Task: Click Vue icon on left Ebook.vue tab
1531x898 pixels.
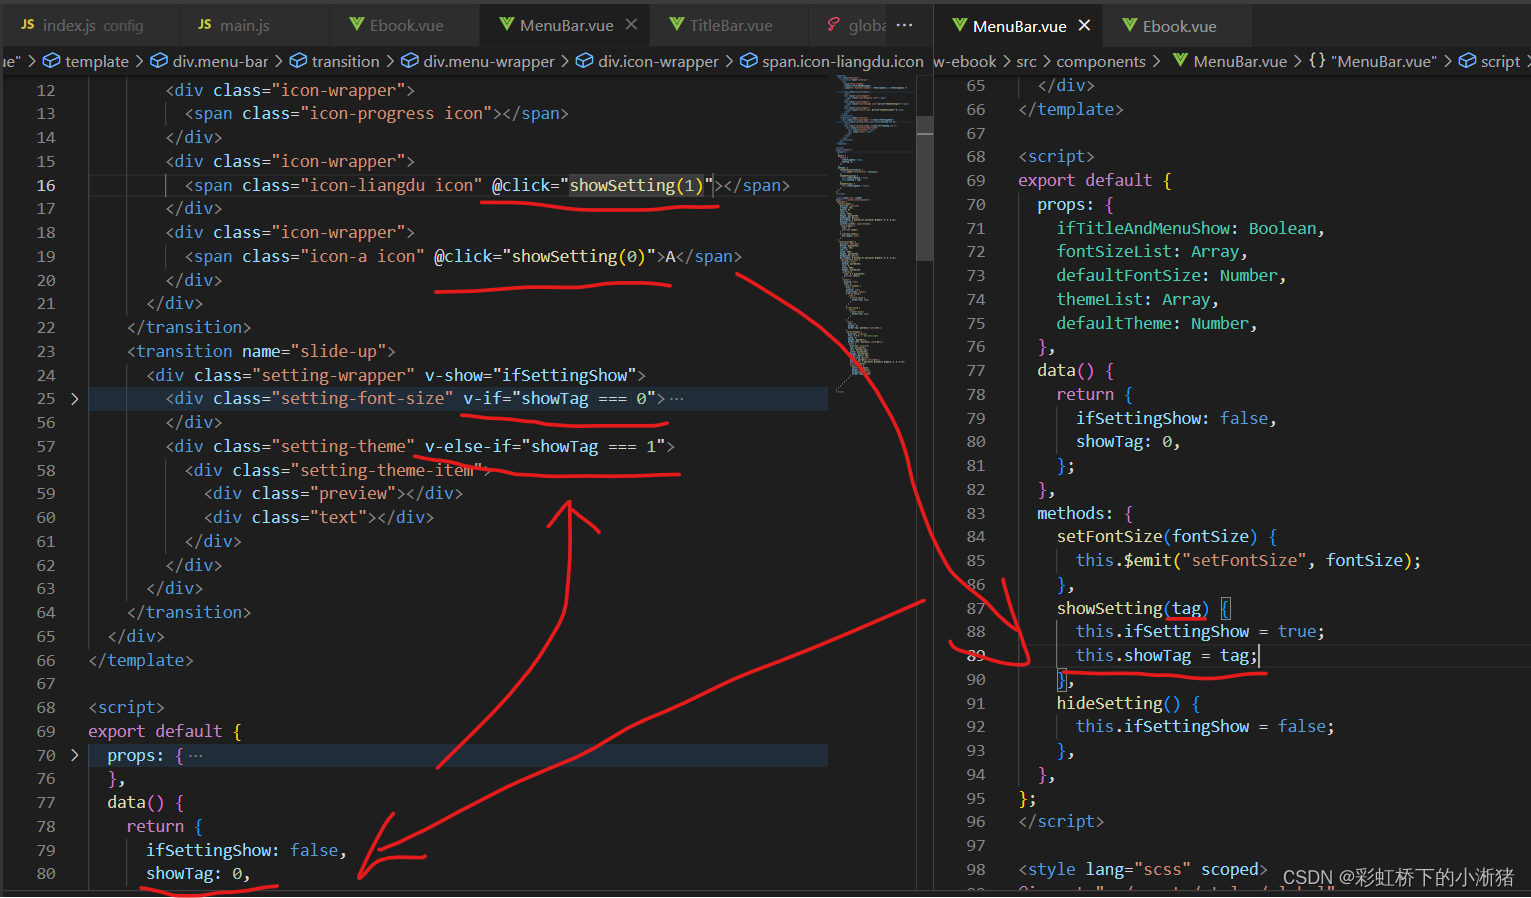Action: click(x=357, y=25)
